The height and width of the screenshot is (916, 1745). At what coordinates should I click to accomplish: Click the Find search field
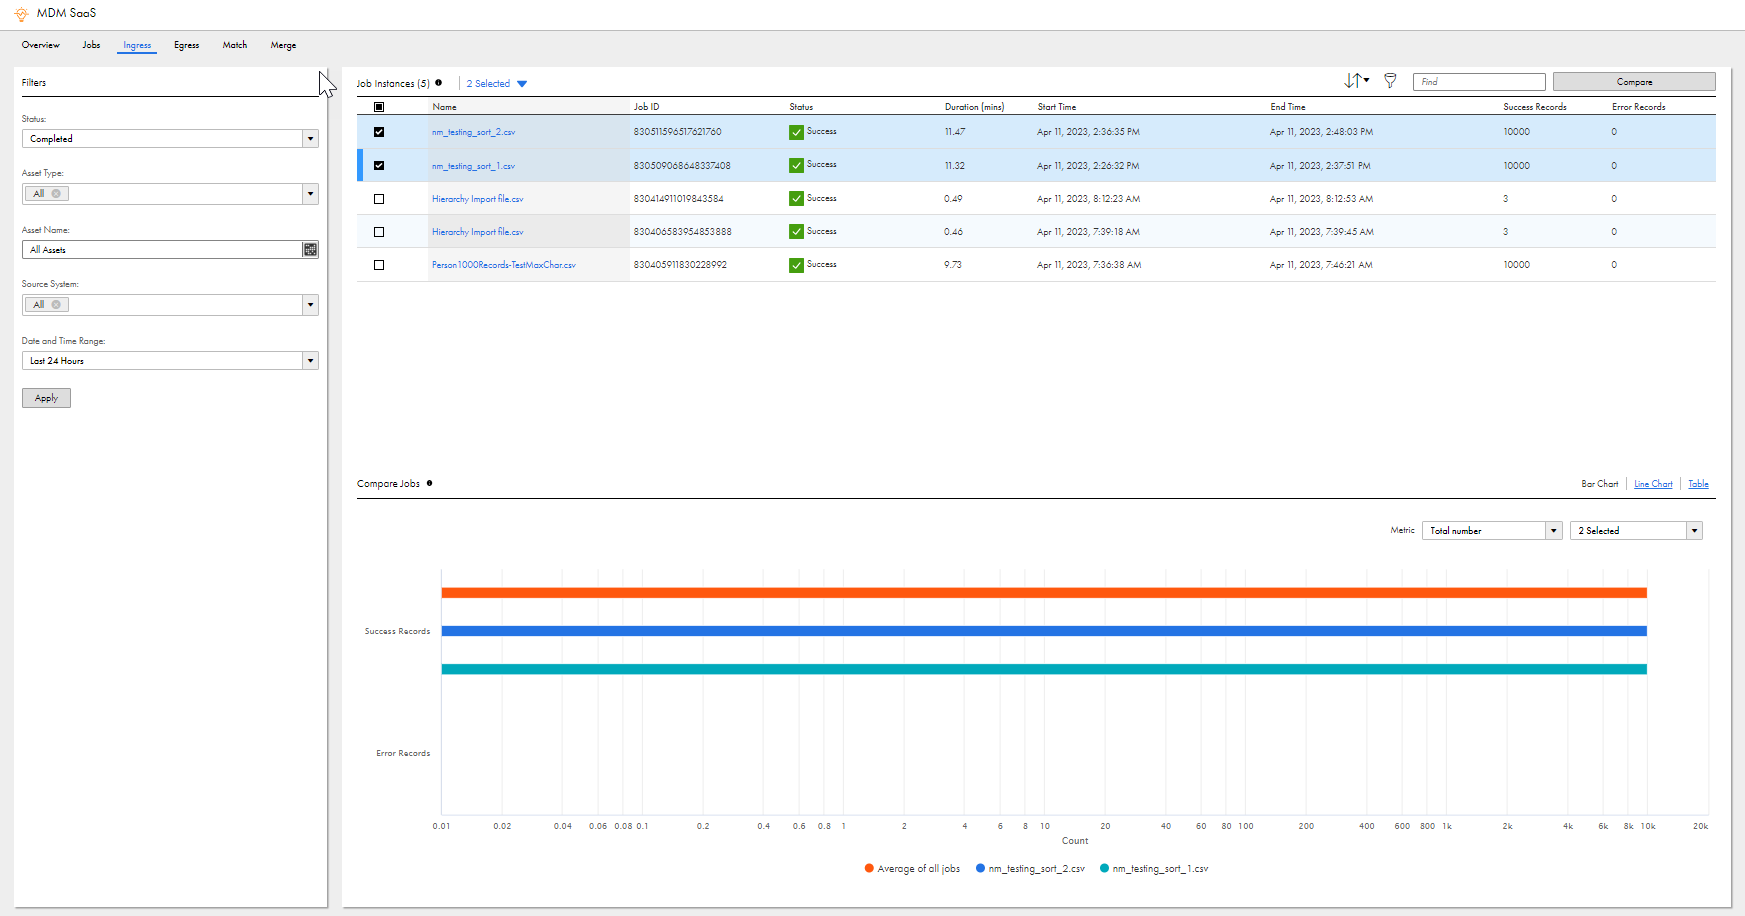[1479, 82]
